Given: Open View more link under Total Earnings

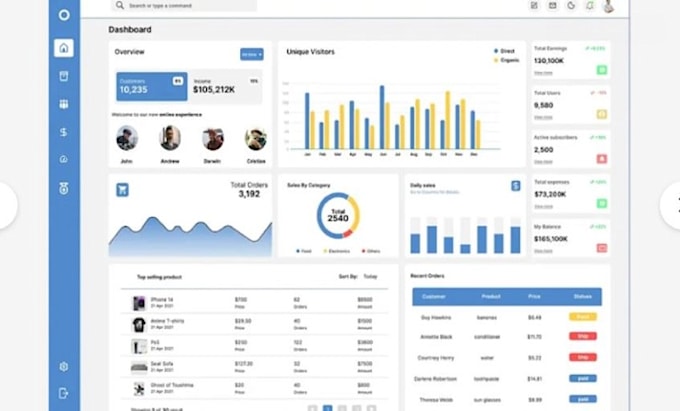Looking at the screenshot, I should tap(543, 73).
